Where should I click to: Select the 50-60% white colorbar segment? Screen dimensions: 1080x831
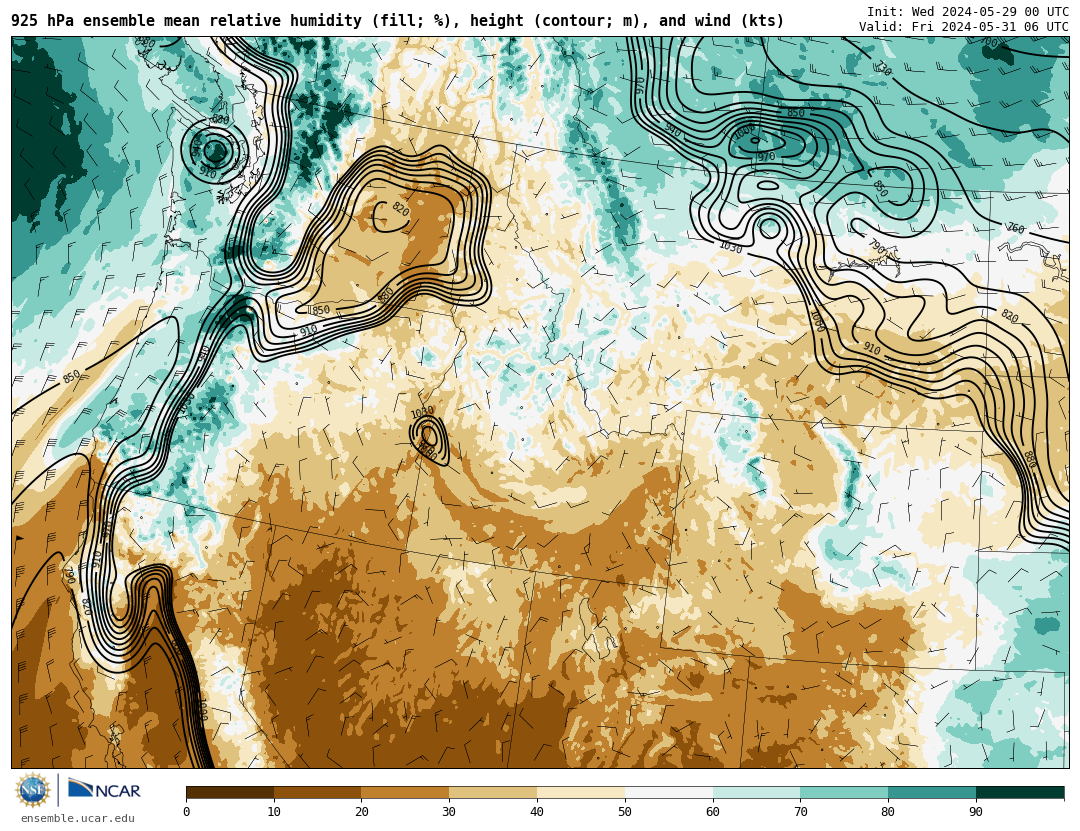(x=669, y=793)
